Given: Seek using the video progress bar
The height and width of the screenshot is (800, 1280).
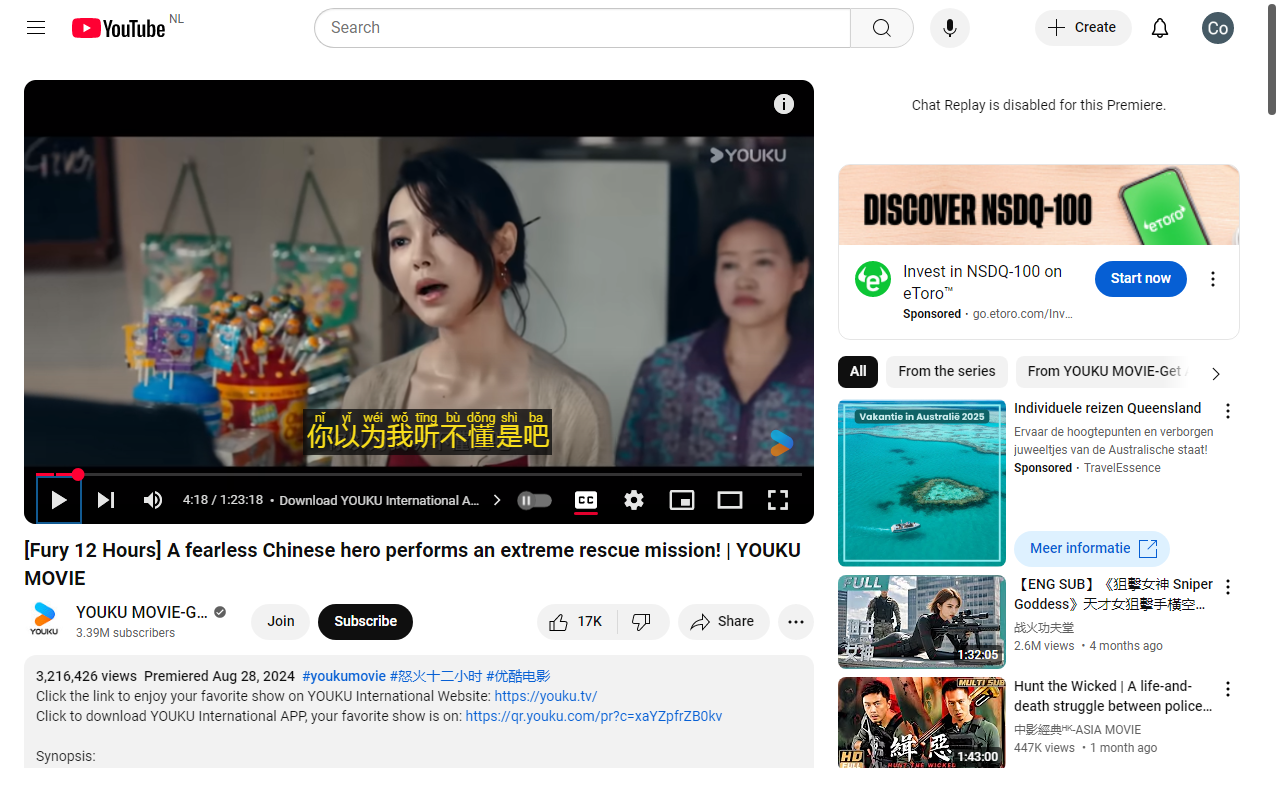Looking at the screenshot, I should (x=419, y=474).
